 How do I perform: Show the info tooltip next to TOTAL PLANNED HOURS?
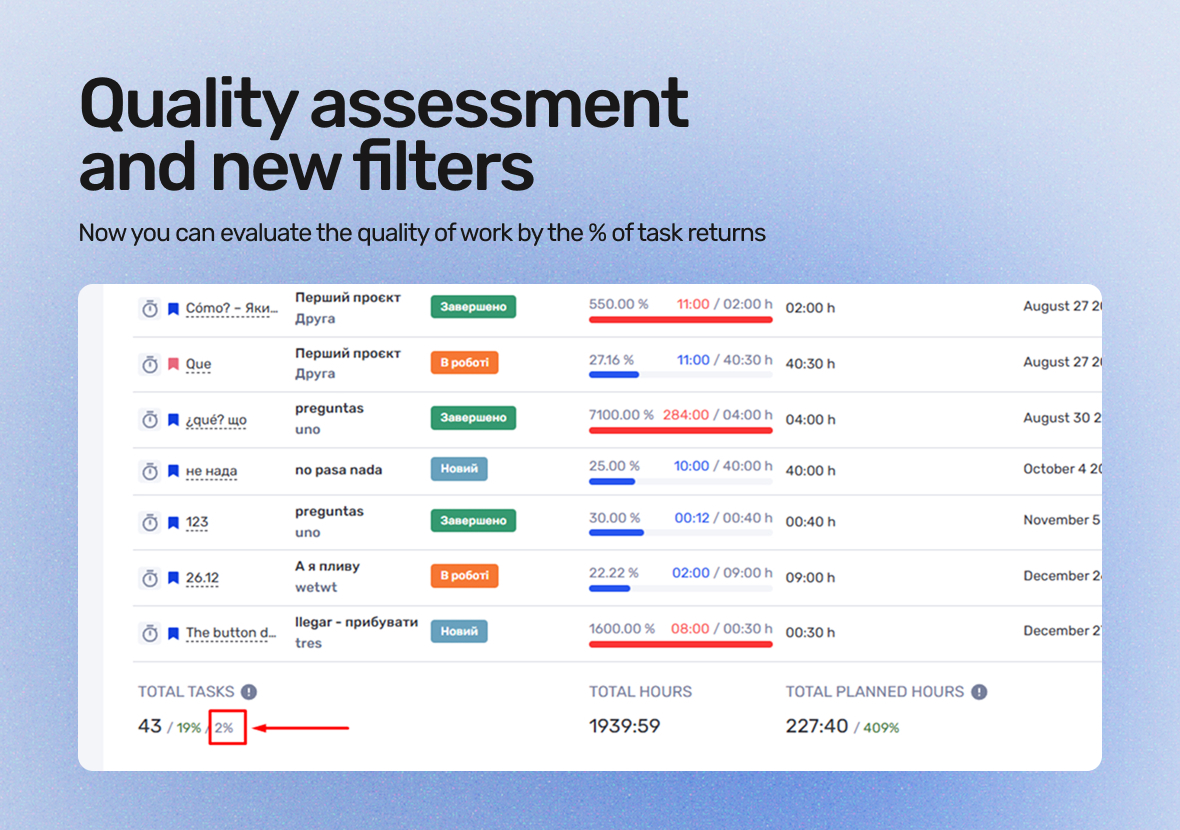[x=979, y=692]
